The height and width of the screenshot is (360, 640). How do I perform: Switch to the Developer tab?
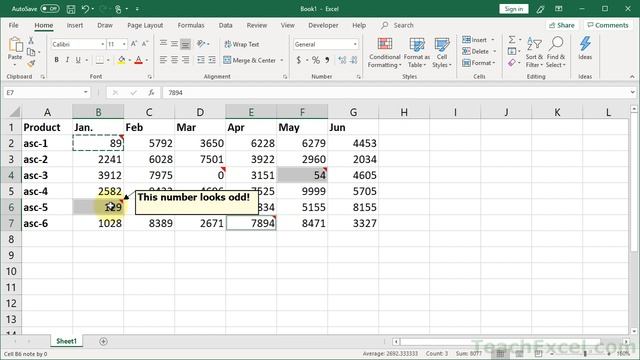tap(323, 25)
